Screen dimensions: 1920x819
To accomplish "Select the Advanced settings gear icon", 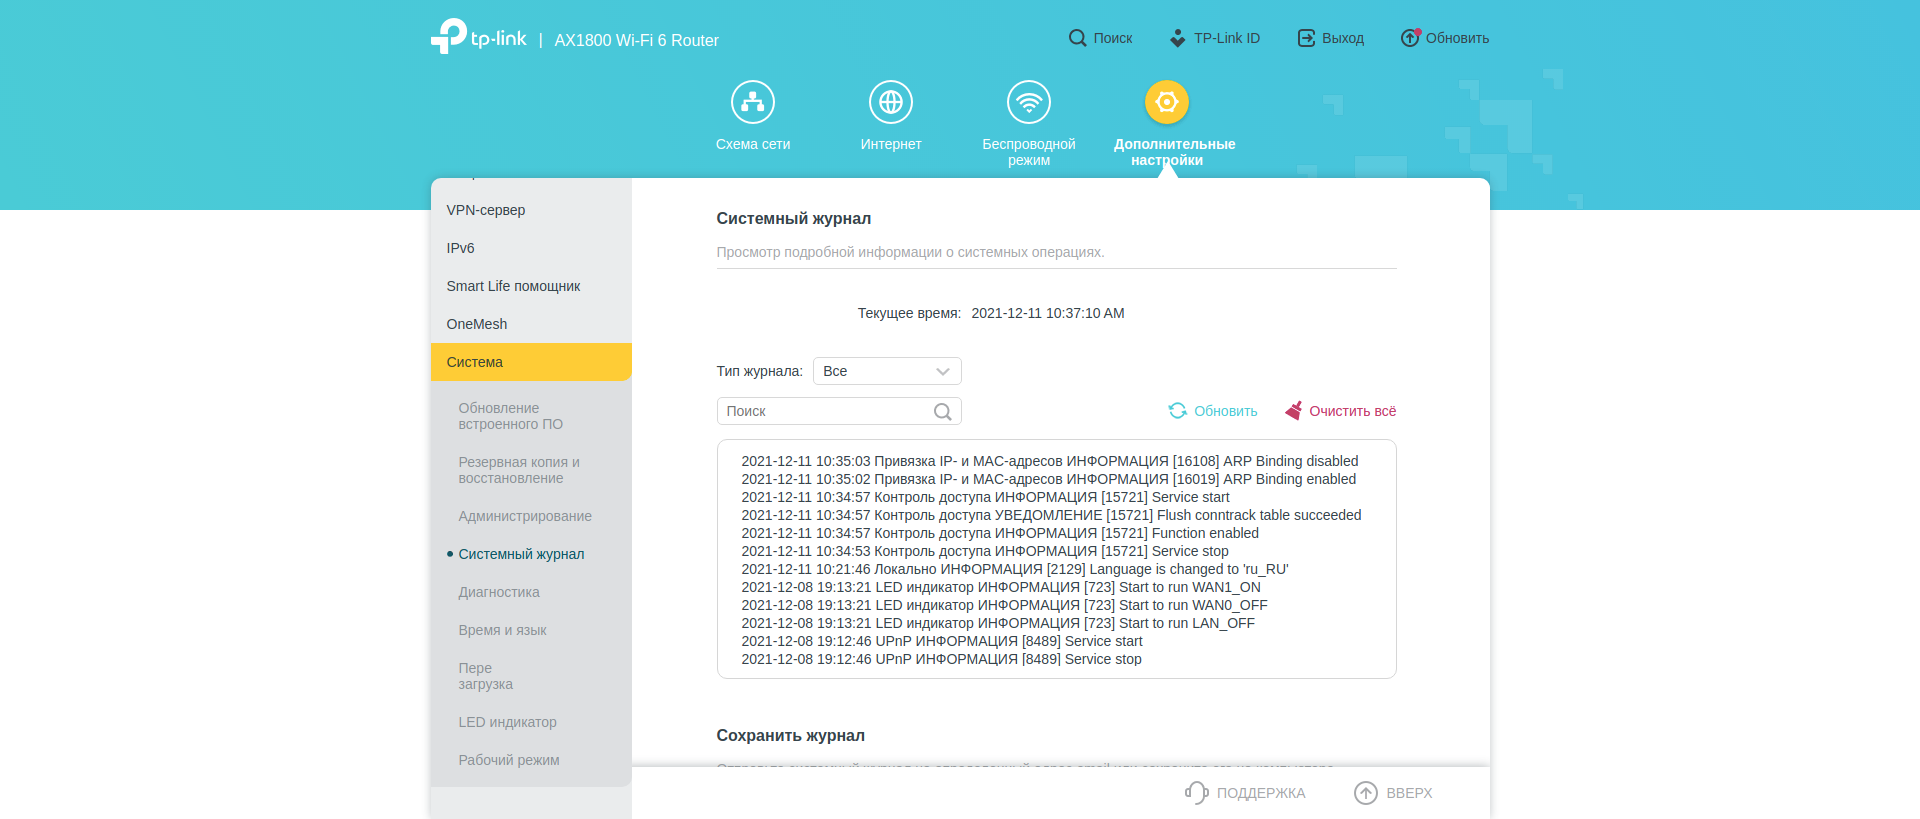I will coord(1166,102).
